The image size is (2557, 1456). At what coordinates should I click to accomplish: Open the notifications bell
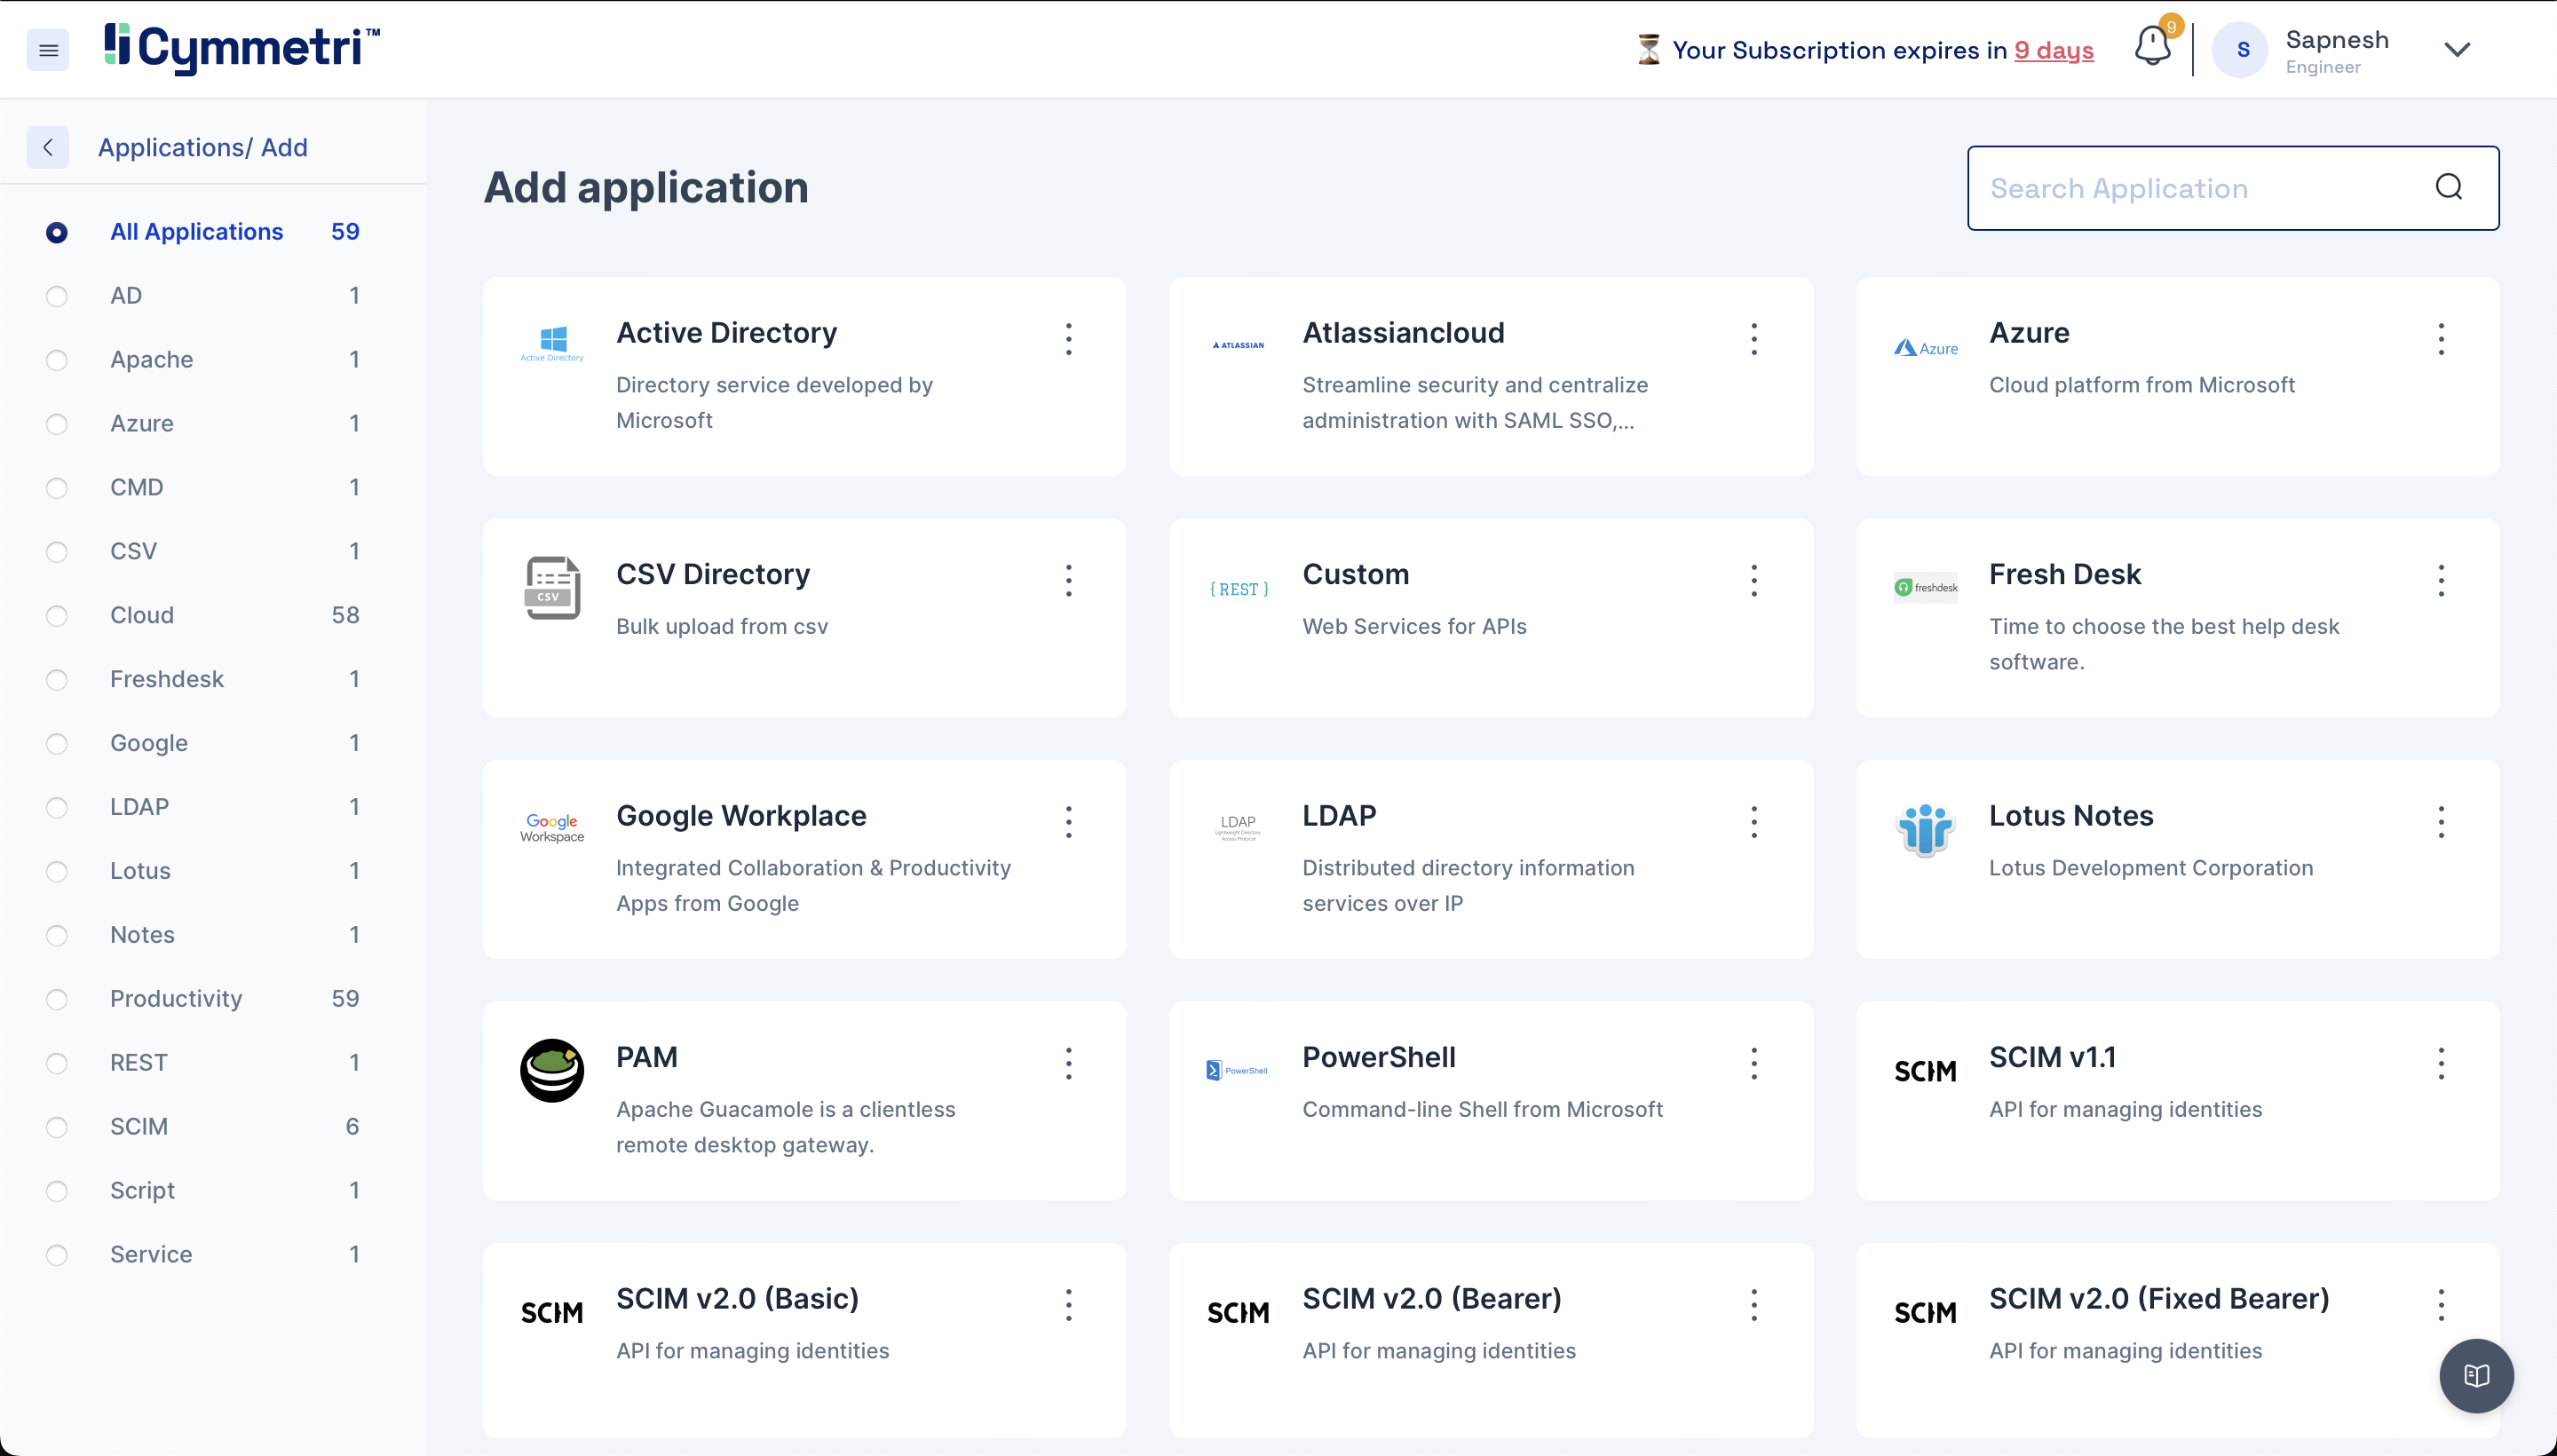[2152, 47]
